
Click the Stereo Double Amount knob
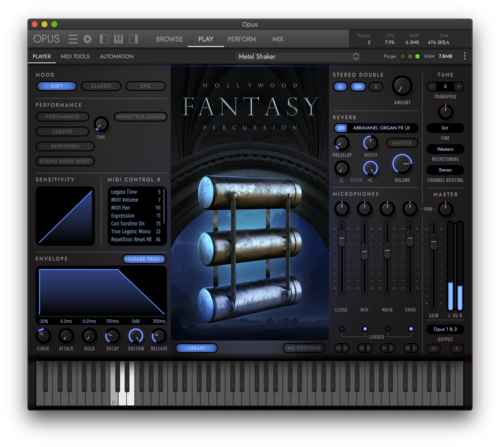click(x=402, y=86)
